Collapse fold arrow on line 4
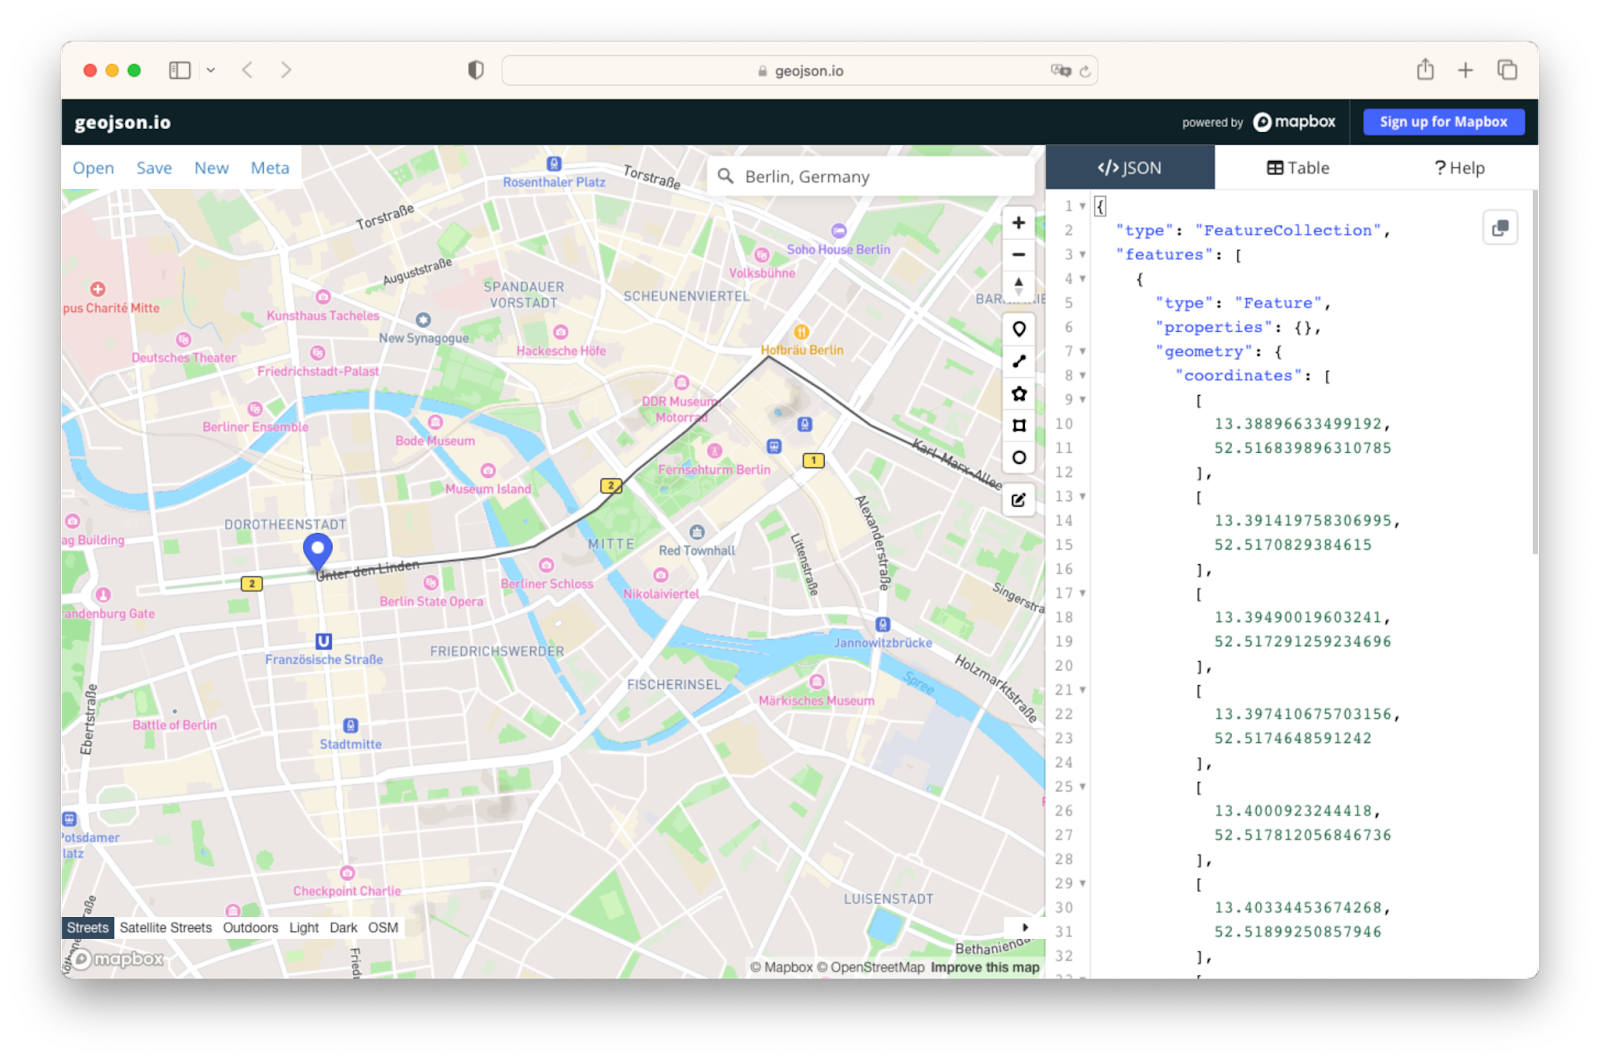1600x1060 pixels. (x=1082, y=279)
